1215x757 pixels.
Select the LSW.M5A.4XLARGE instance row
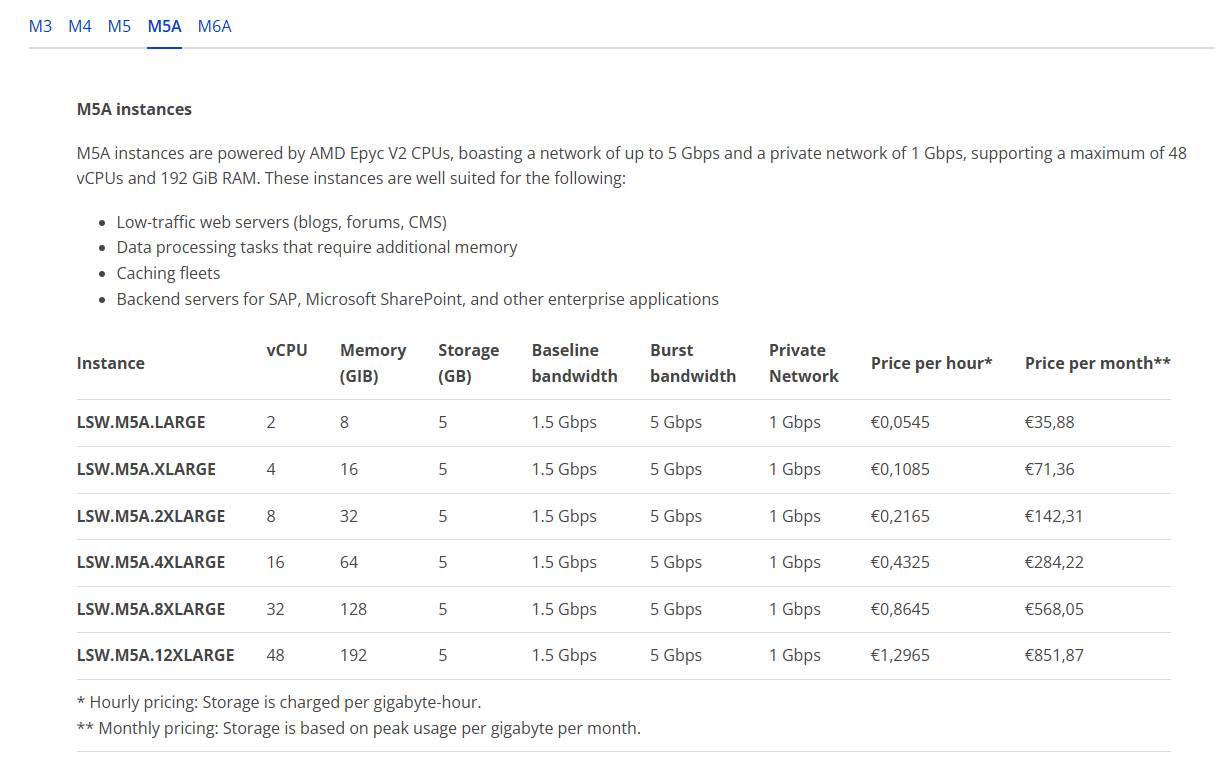point(623,562)
